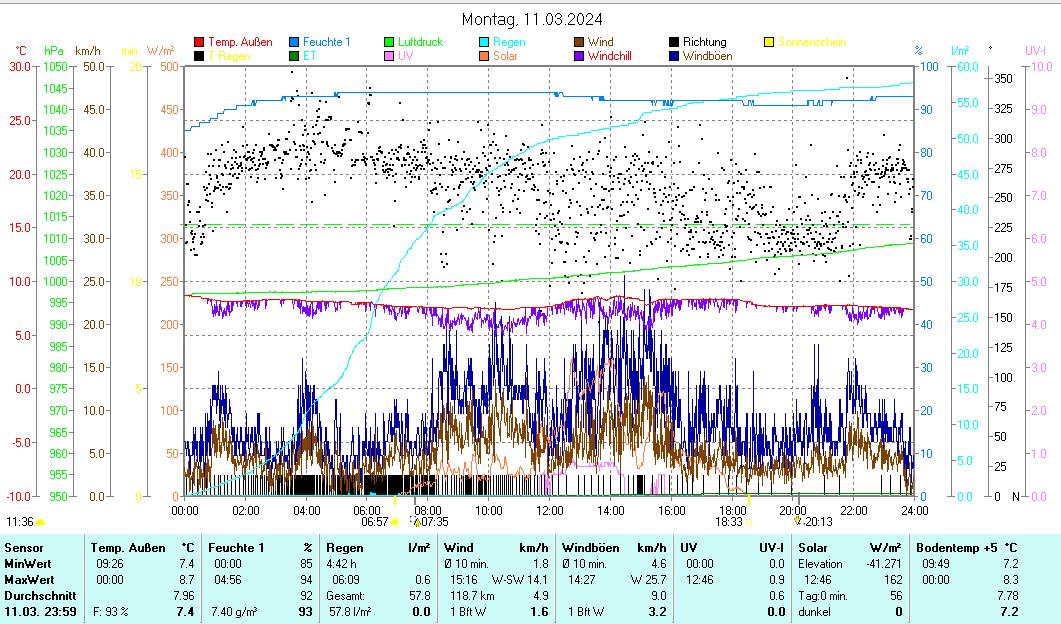Screen dimensions: 1061x624
Task: Click the brown Wind legend square
Action: (x=580, y=42)
